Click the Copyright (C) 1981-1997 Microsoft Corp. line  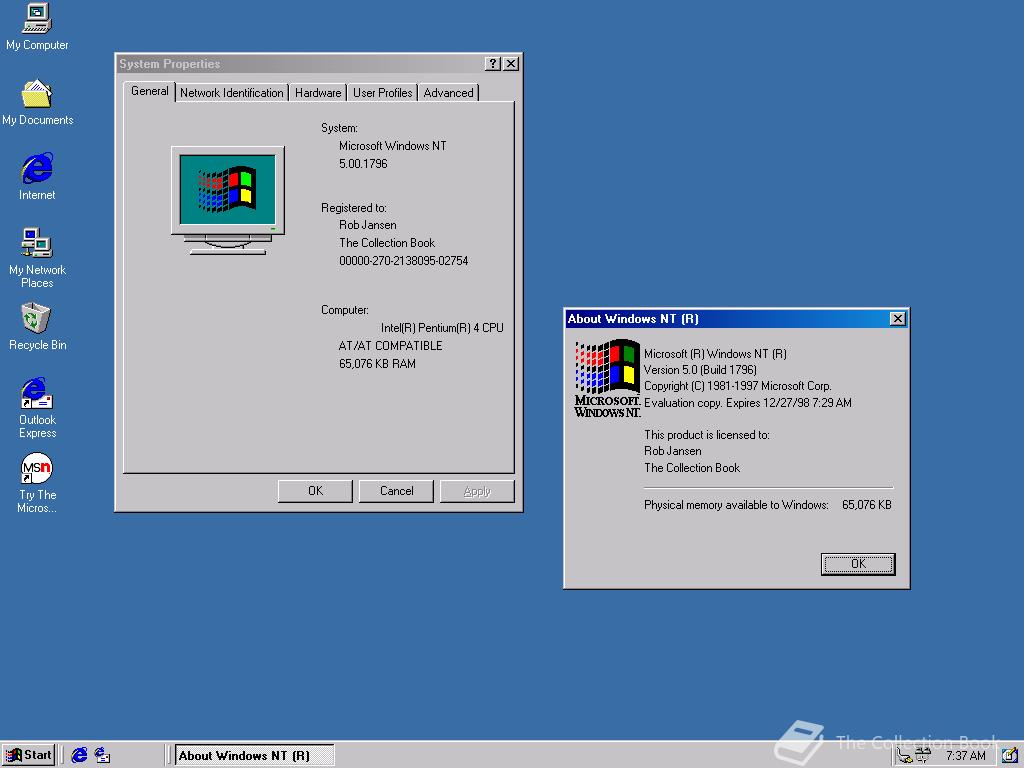pos(737,386)
